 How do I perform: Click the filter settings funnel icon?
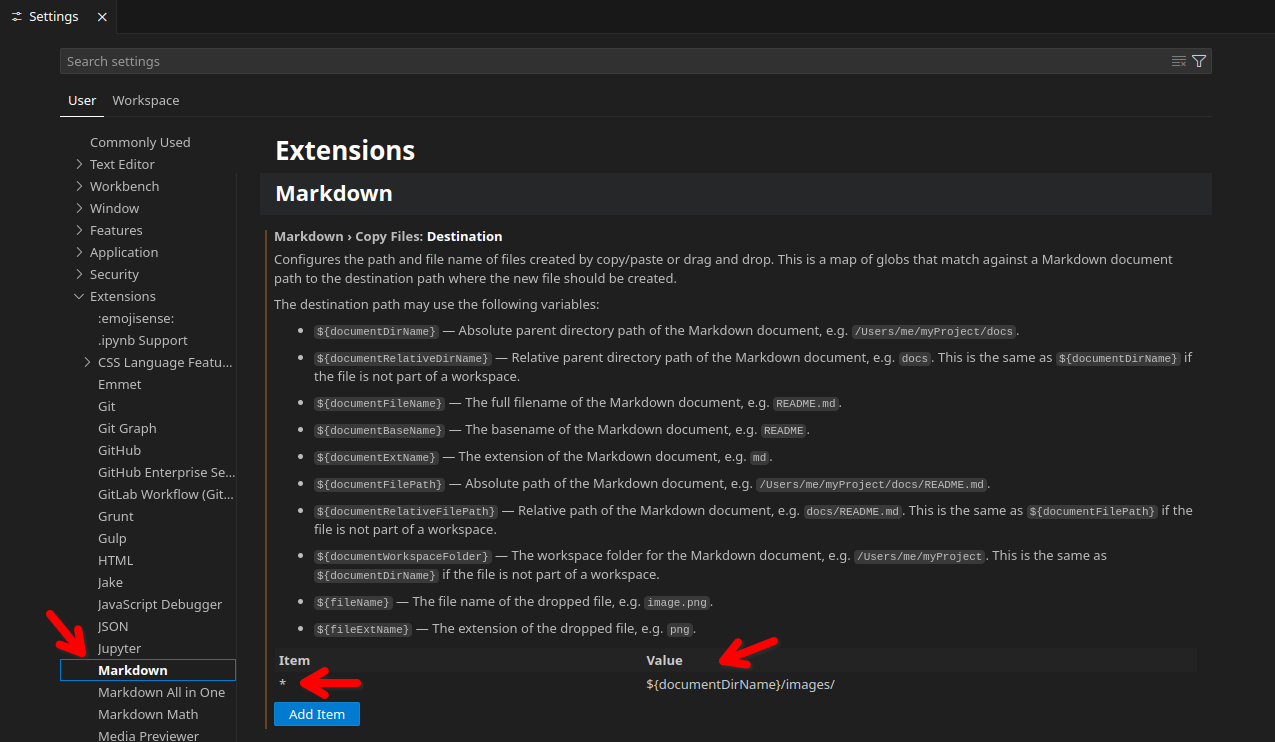point(1199,62)
